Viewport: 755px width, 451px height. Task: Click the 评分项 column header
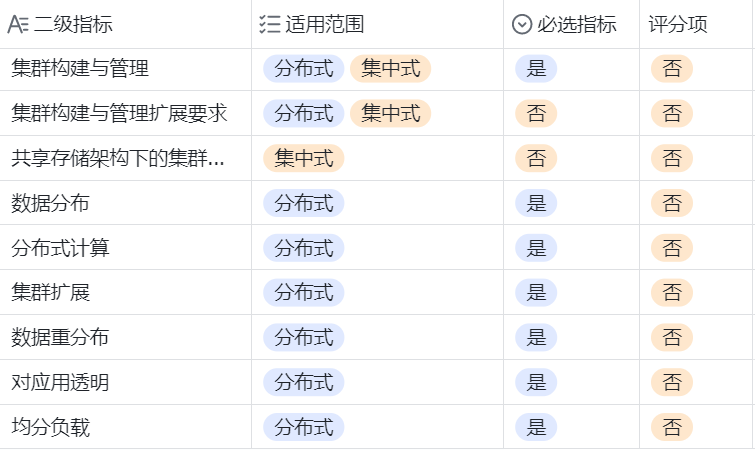tap(678, 25)
